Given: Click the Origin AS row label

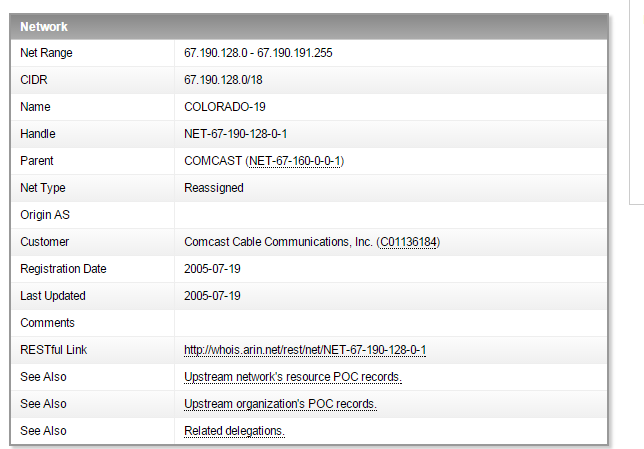Looking at the screenshot, I should click(x=45, y=215).
